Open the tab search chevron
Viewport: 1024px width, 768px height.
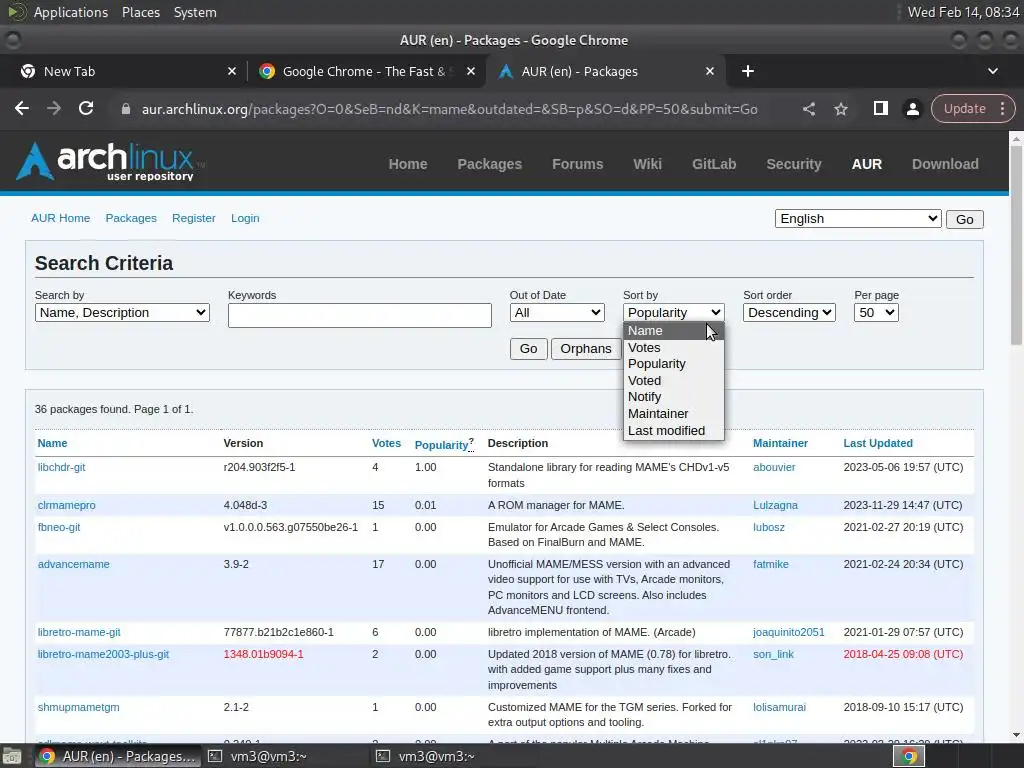tap(993, 71)
